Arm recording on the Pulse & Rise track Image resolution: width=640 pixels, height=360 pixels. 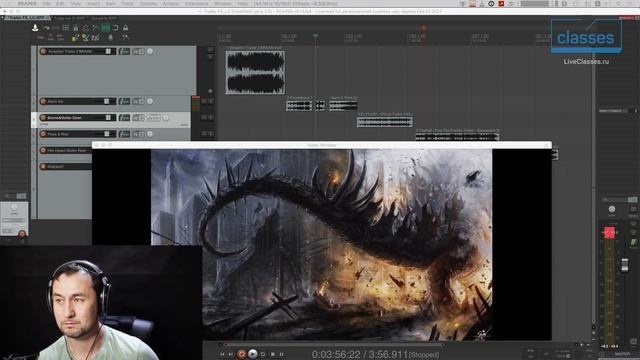click(x=43, y=134)
